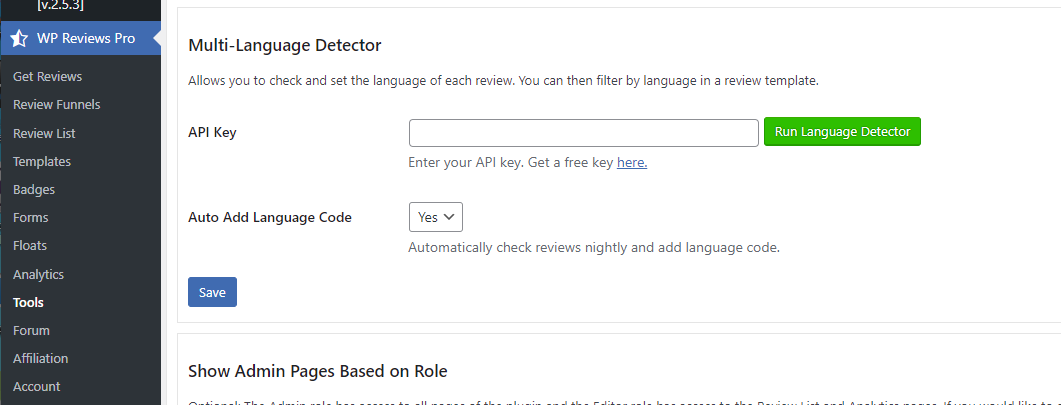
Task: Open the Account page
Action: tap(37, 387)
